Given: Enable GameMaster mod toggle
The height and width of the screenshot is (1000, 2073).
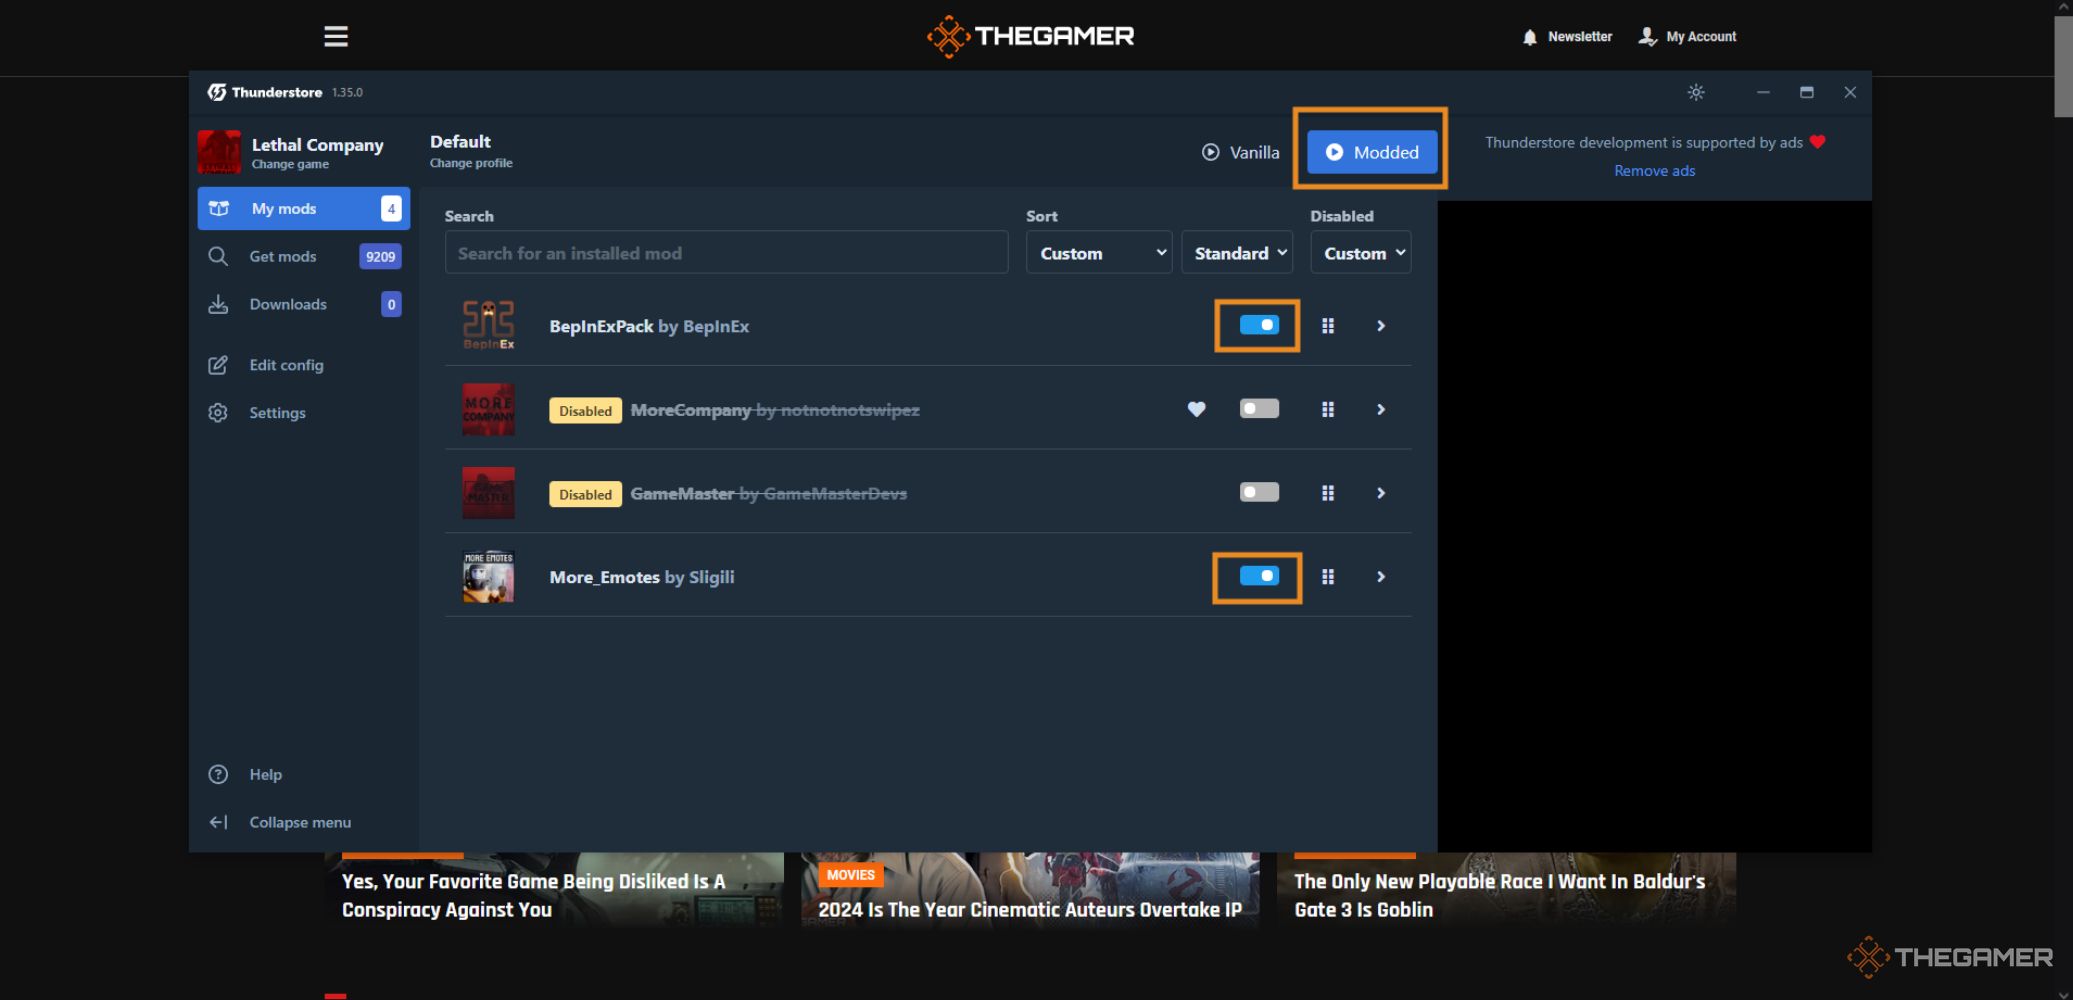Looking at the screenshot, I should [x=1259, y=492].
